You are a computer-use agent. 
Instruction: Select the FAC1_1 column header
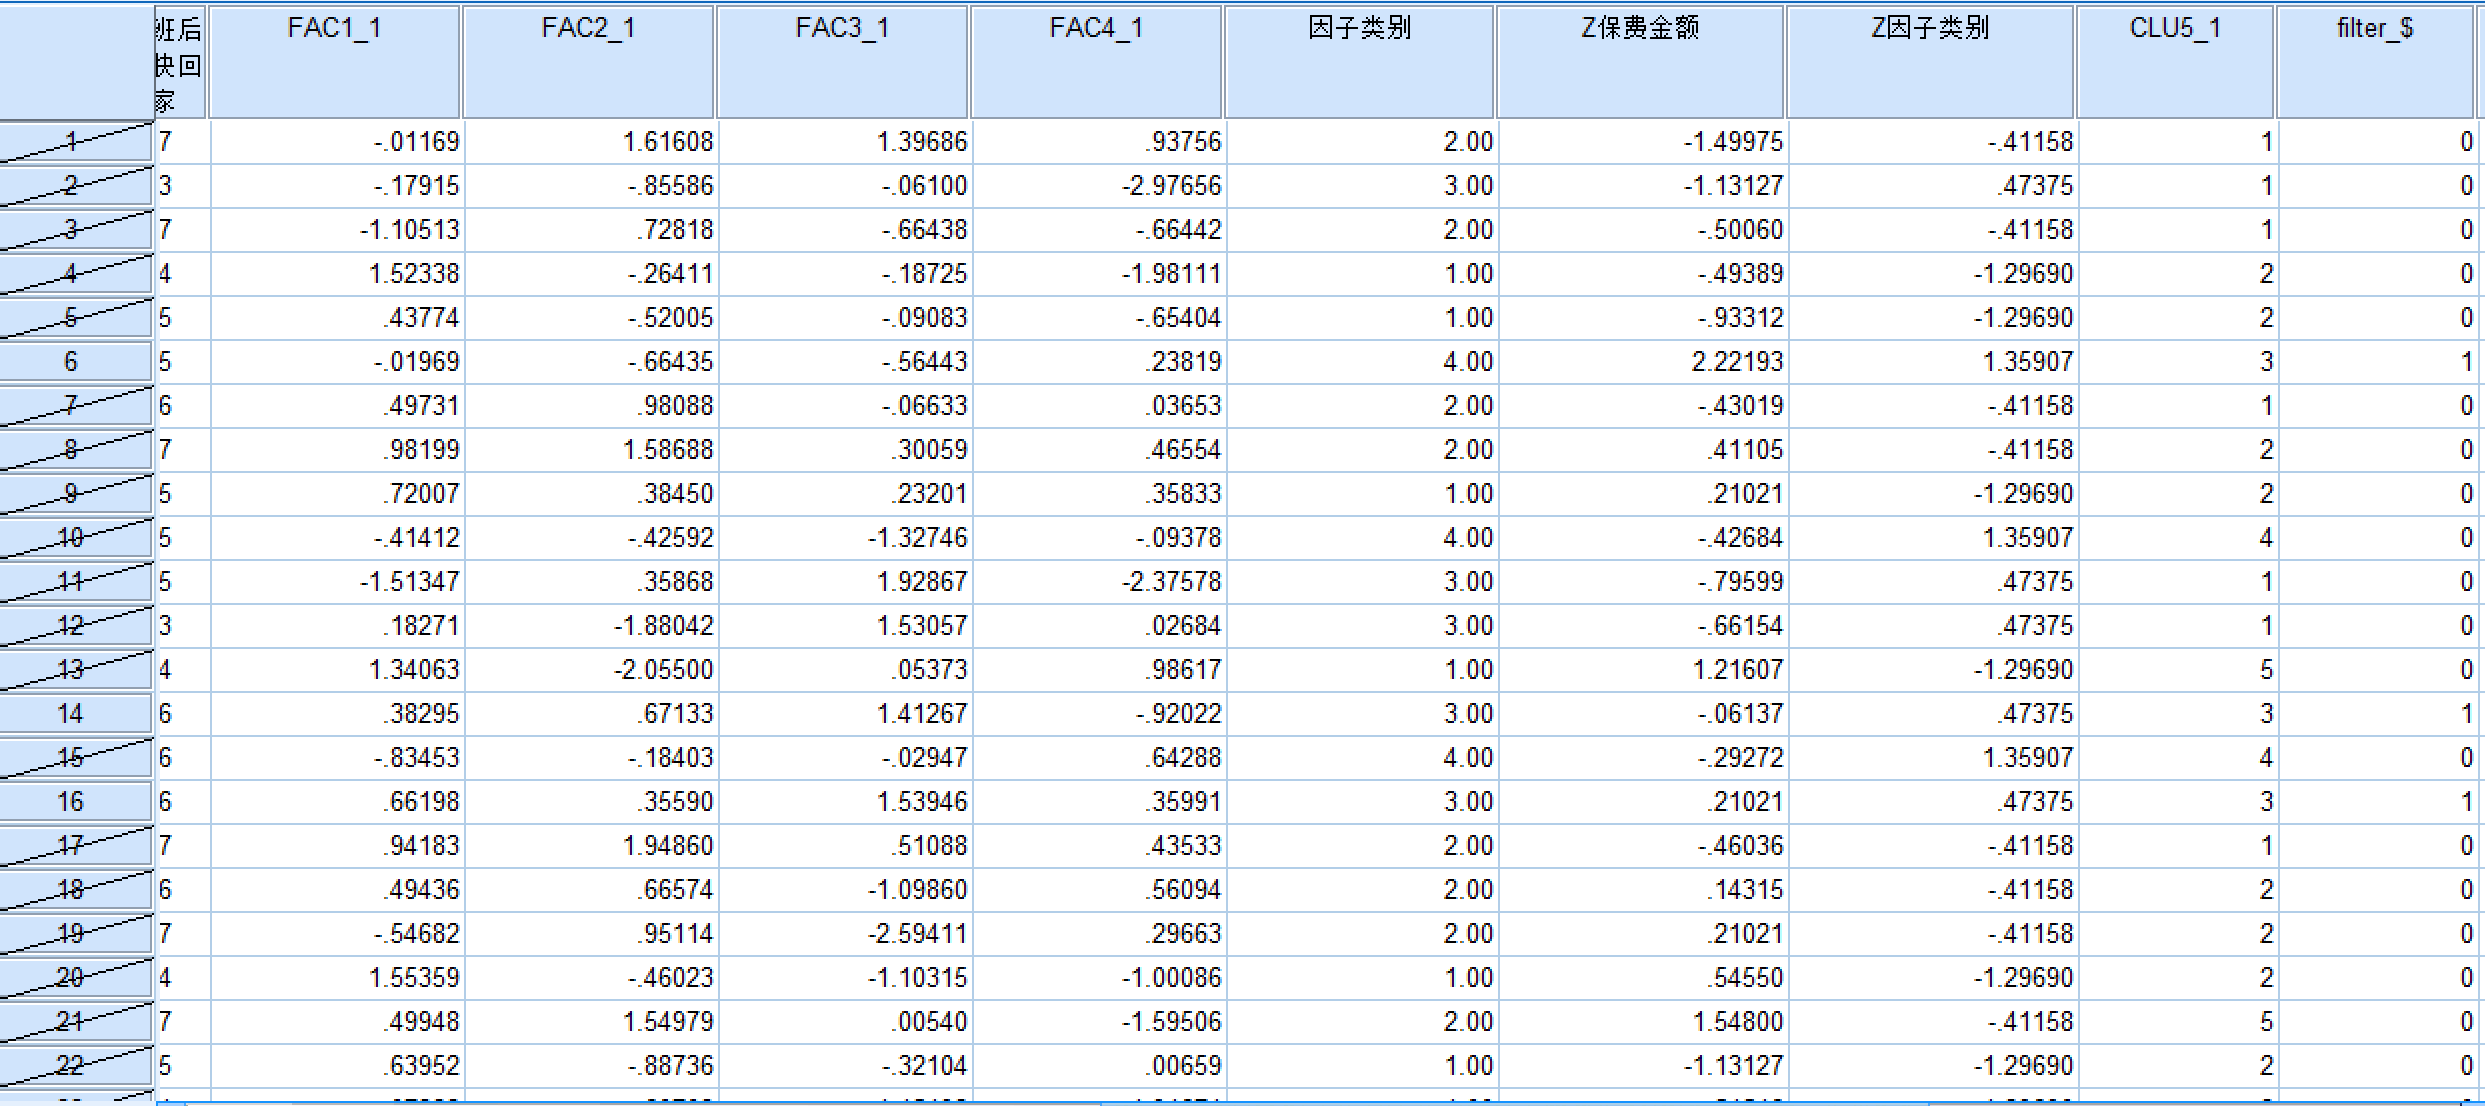coord(335,62)
